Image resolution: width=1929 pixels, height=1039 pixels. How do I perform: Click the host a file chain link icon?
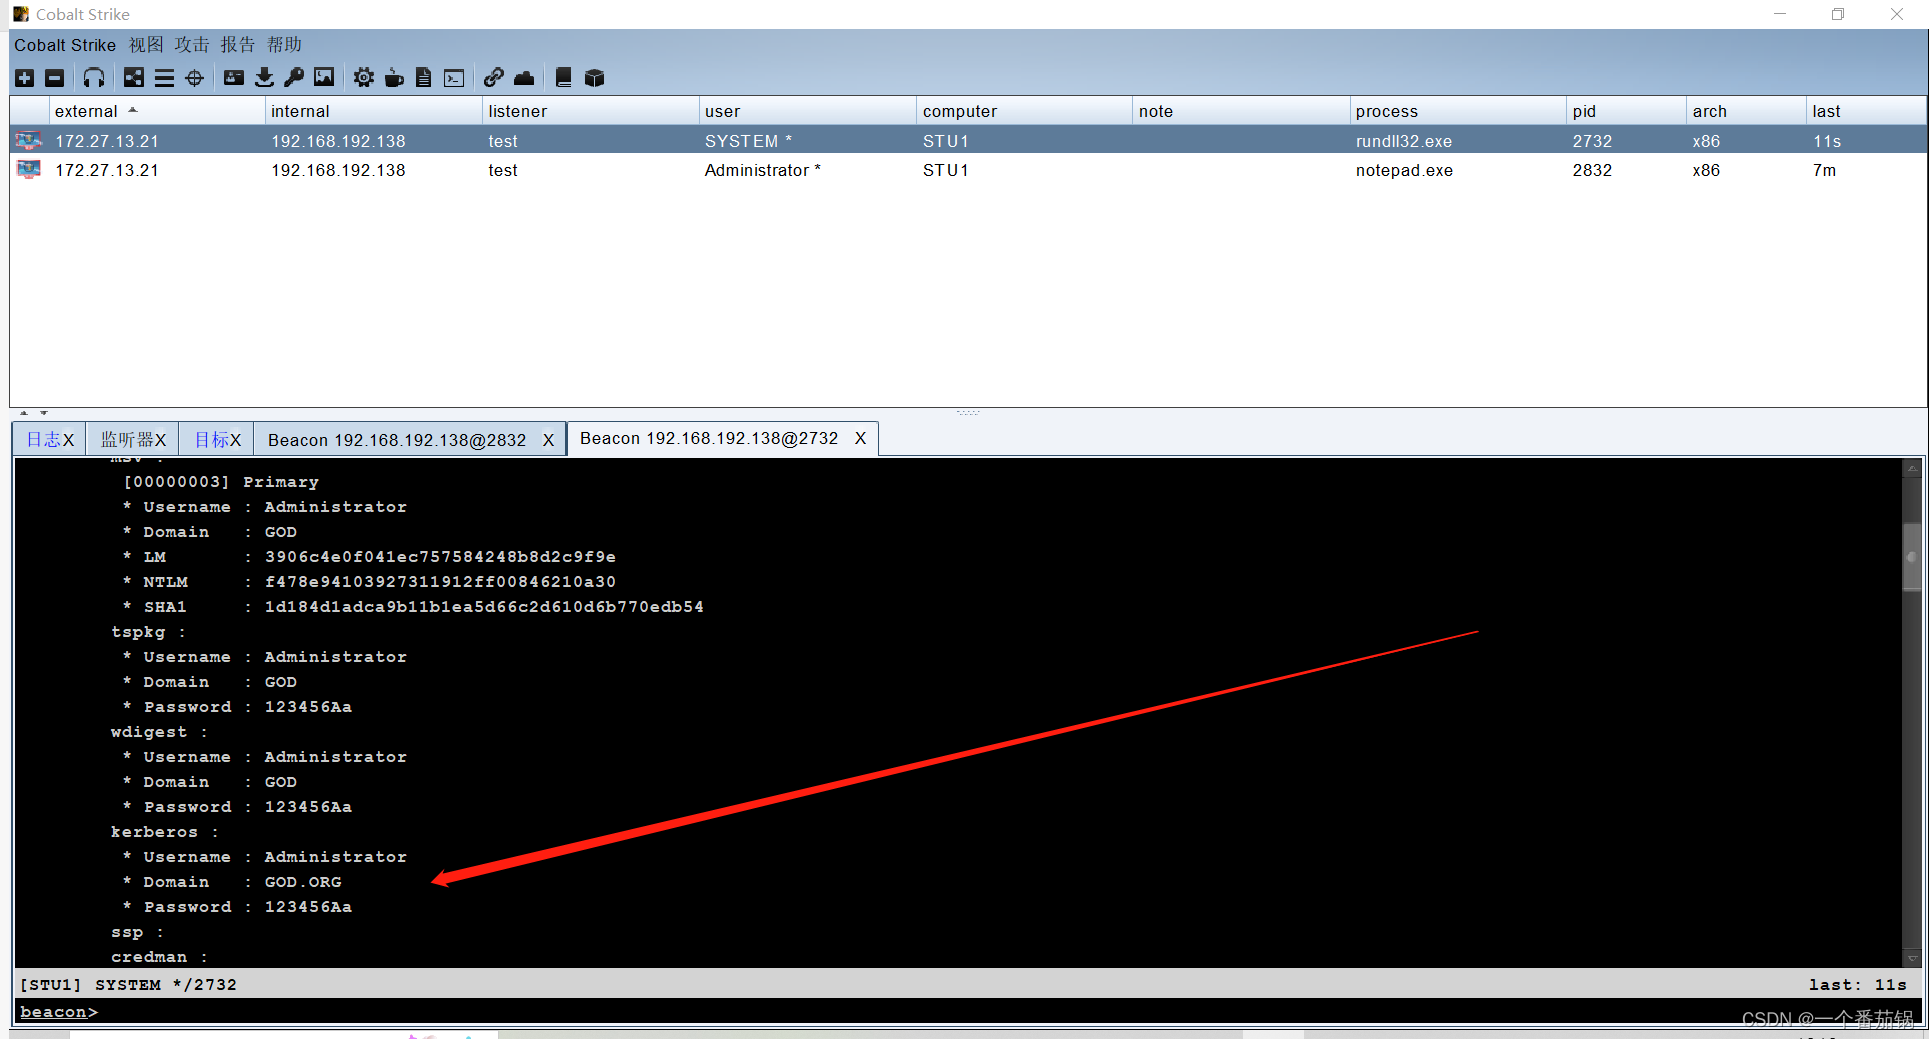(494, 78)
